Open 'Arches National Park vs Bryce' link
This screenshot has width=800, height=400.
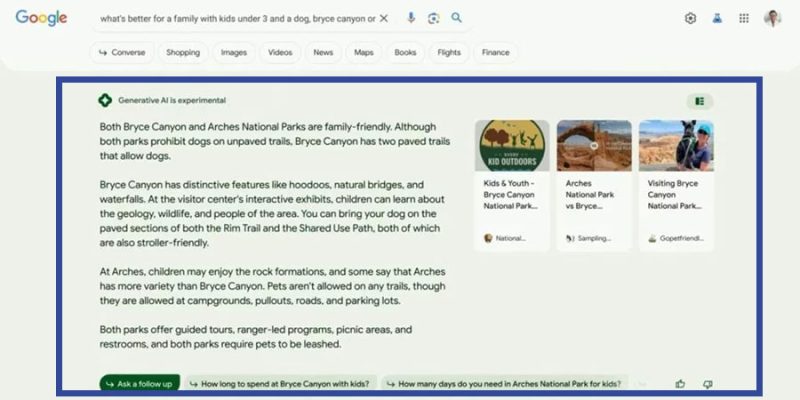click(590, 194)
